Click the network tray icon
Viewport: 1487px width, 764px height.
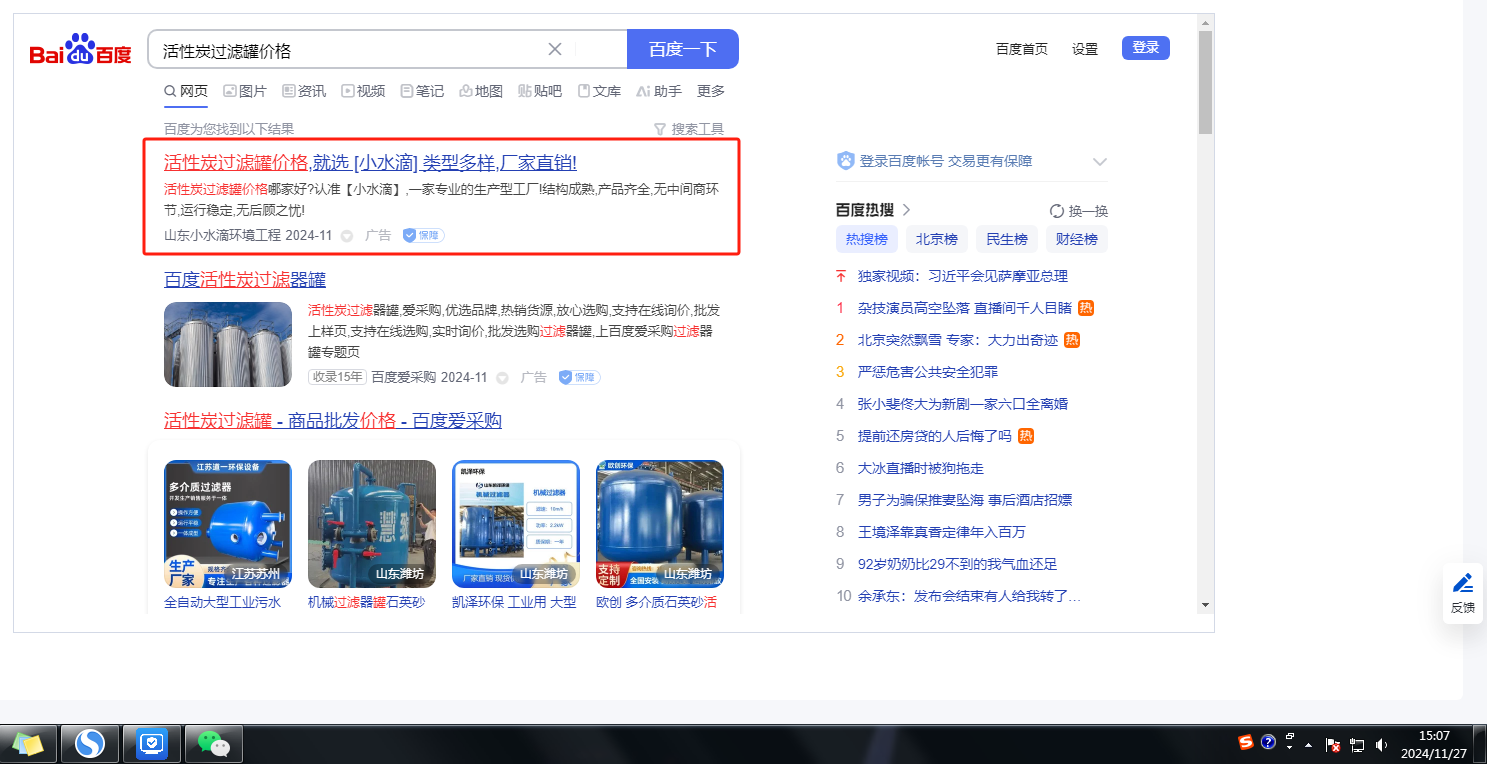click(x=1357, y=744)
